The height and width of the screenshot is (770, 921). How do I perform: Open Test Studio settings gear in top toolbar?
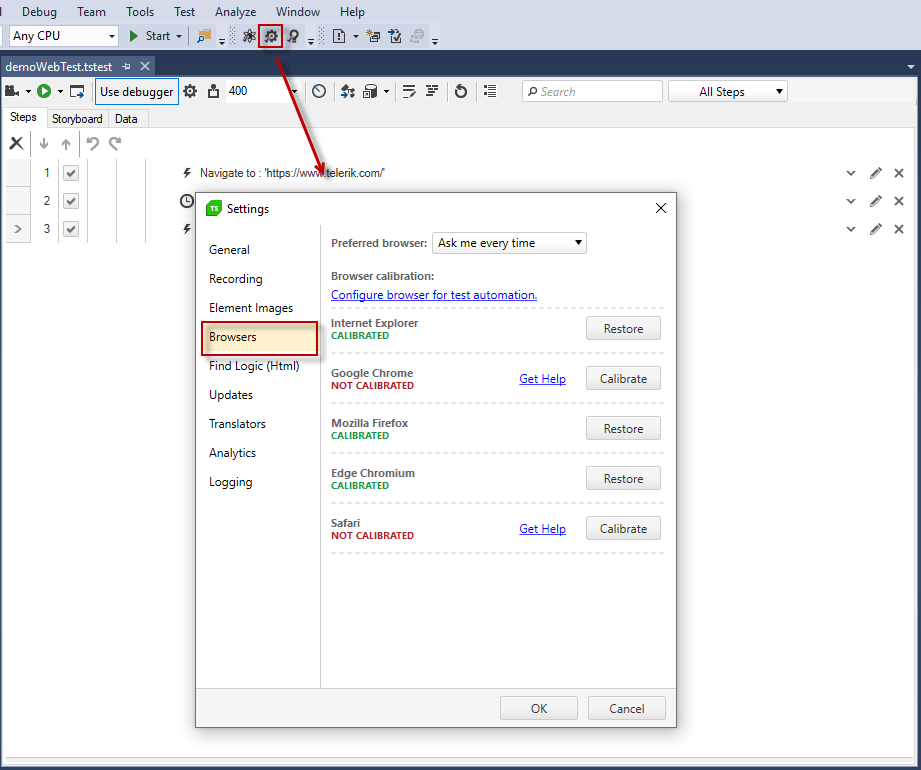point(271,36)
